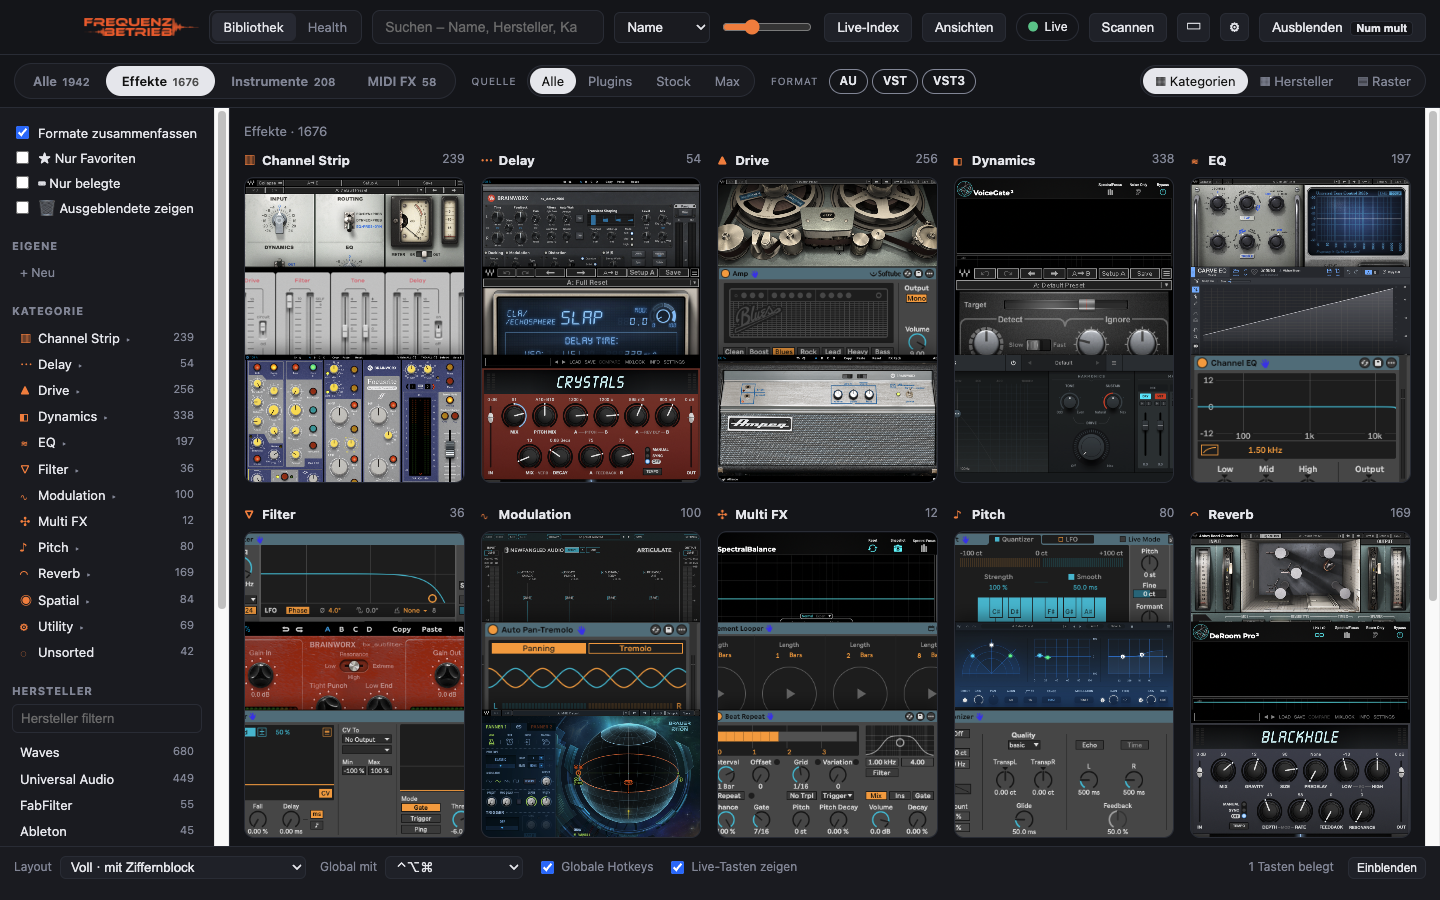This screenshot has height=900, width=1440.
Task: Click the Delay dots icon in sidebar
Action: [25, 365]
